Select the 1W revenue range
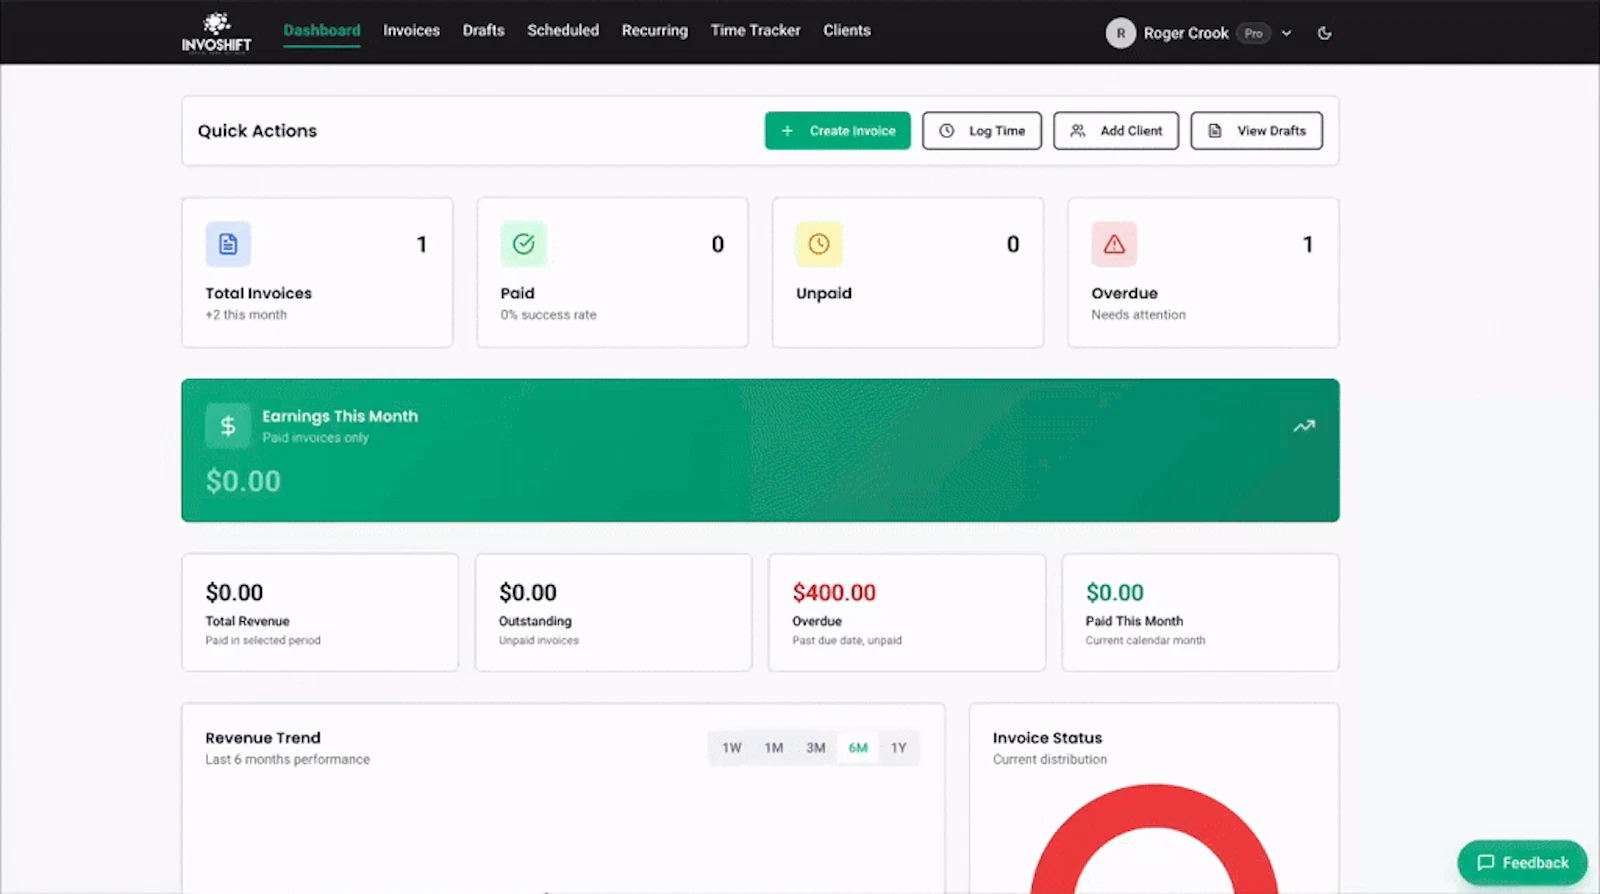 point(732,748)
